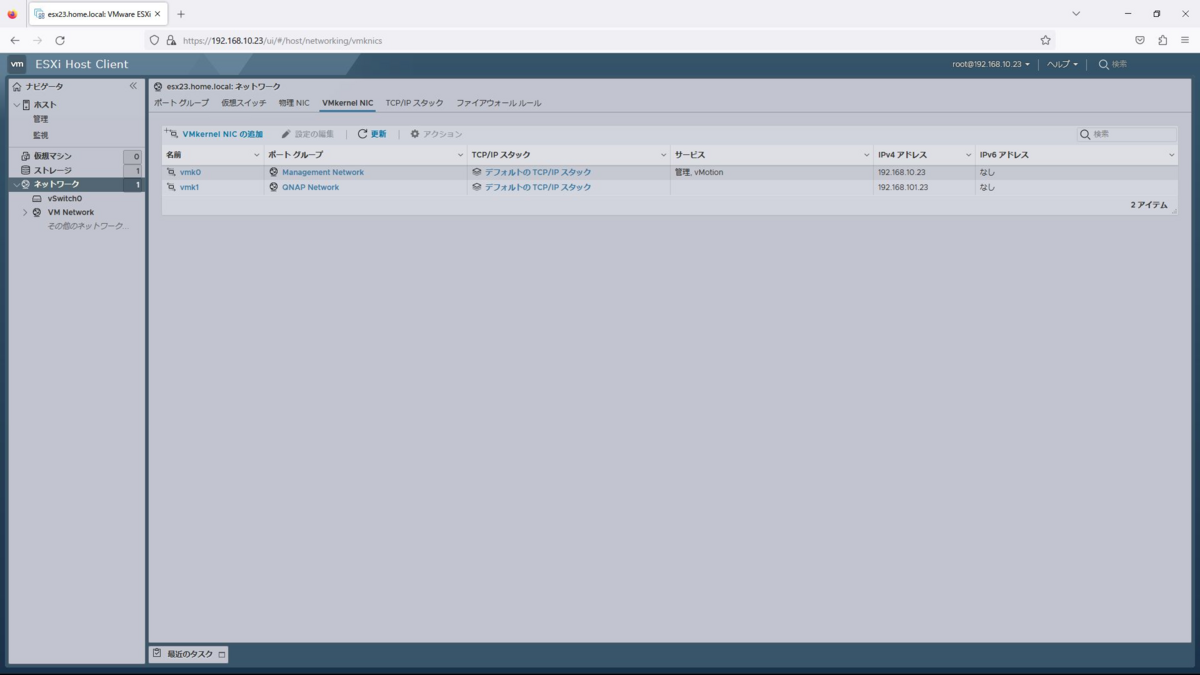Open the サービス column dropdown arrow

867,156
